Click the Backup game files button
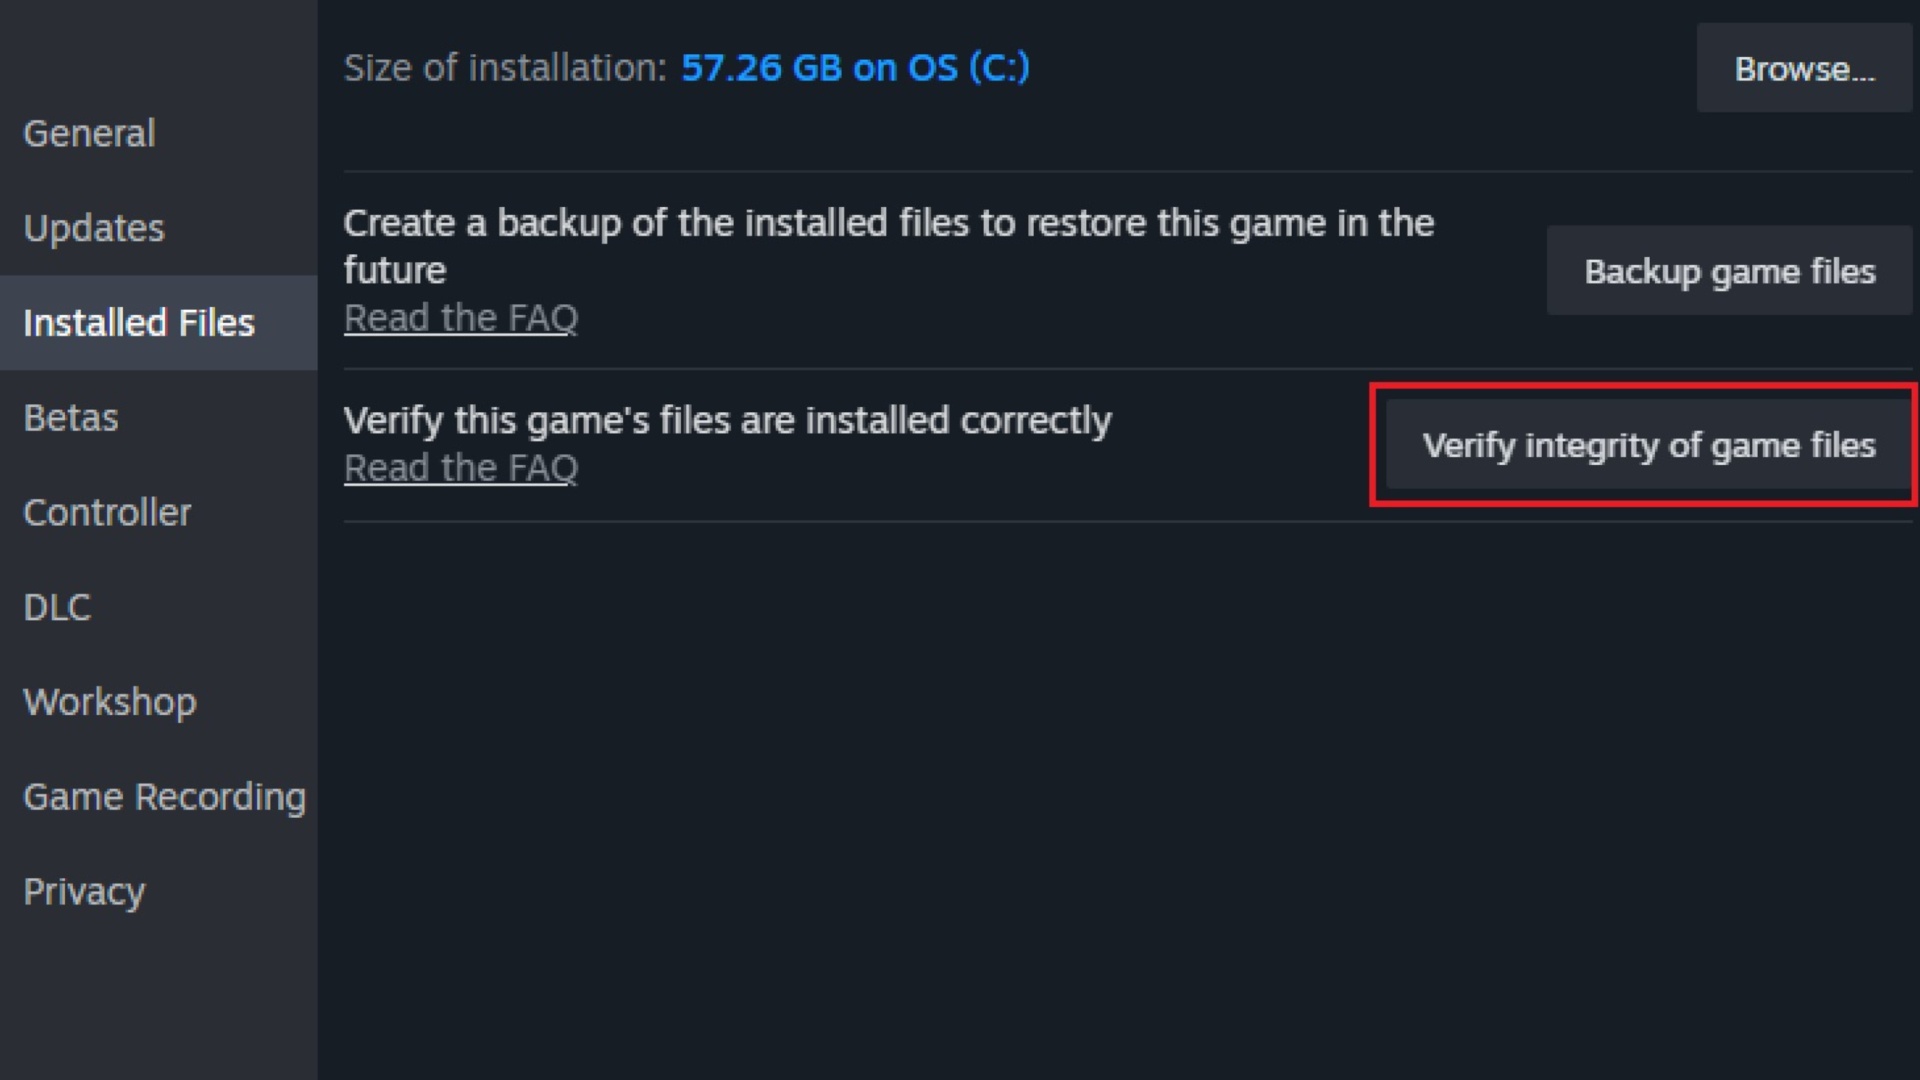This screenshot has width=1920, height=1080. (x=1729, y=270)
